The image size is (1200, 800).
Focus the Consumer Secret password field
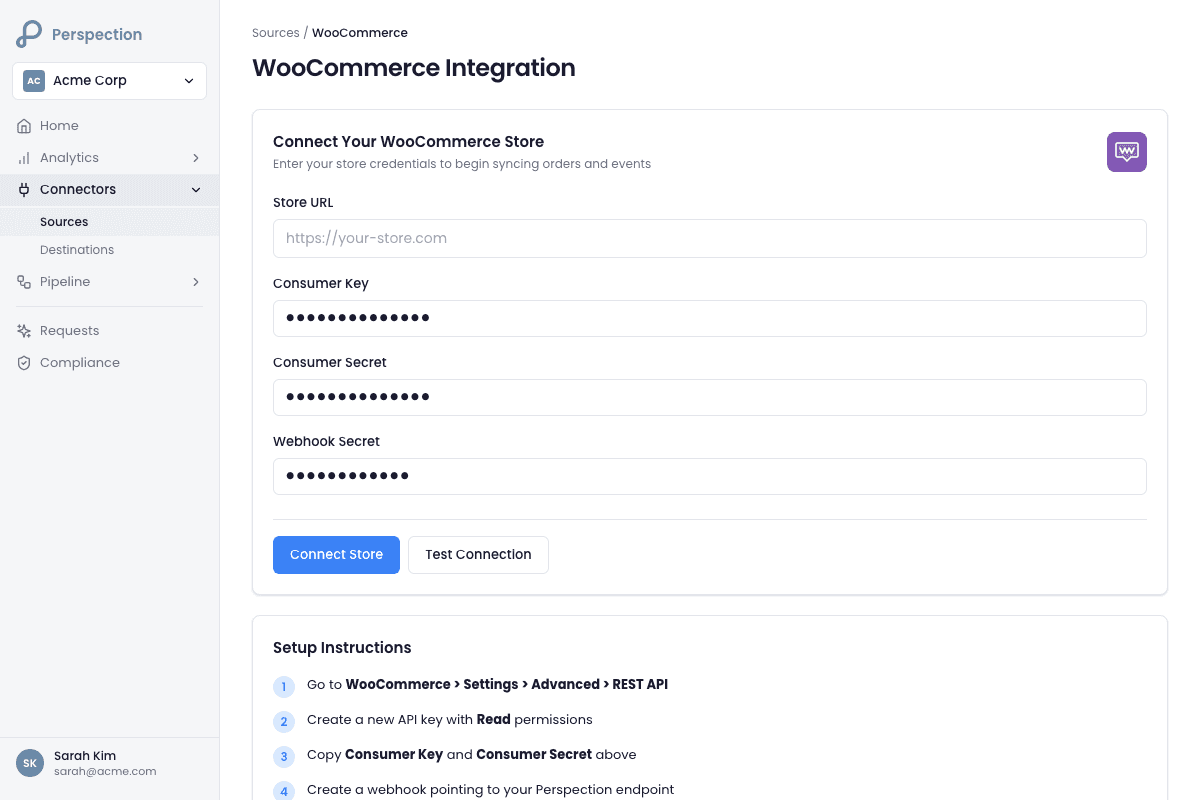pos(710,397)
